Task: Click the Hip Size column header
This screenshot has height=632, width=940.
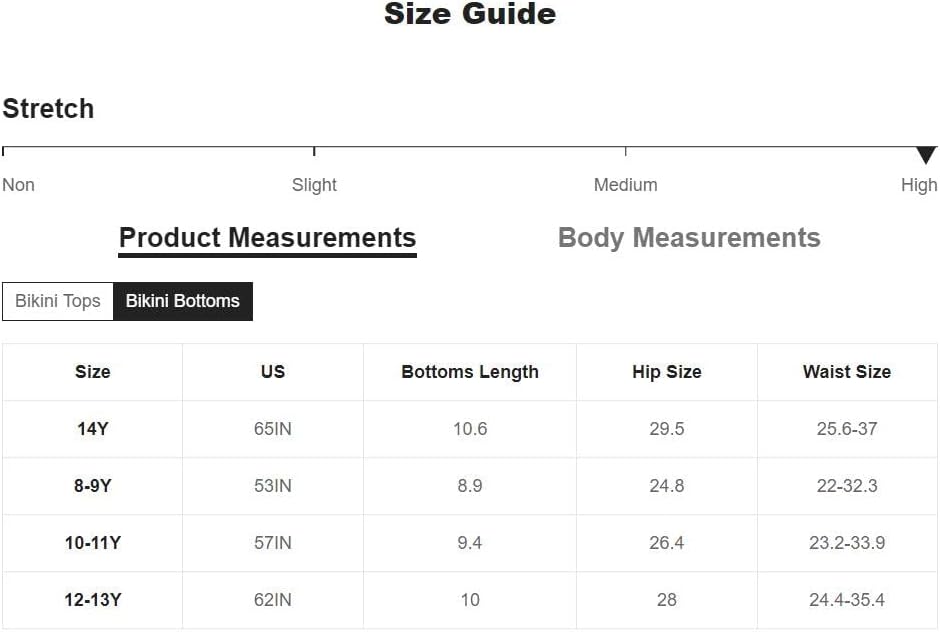Action: click(x=667, y=372)
